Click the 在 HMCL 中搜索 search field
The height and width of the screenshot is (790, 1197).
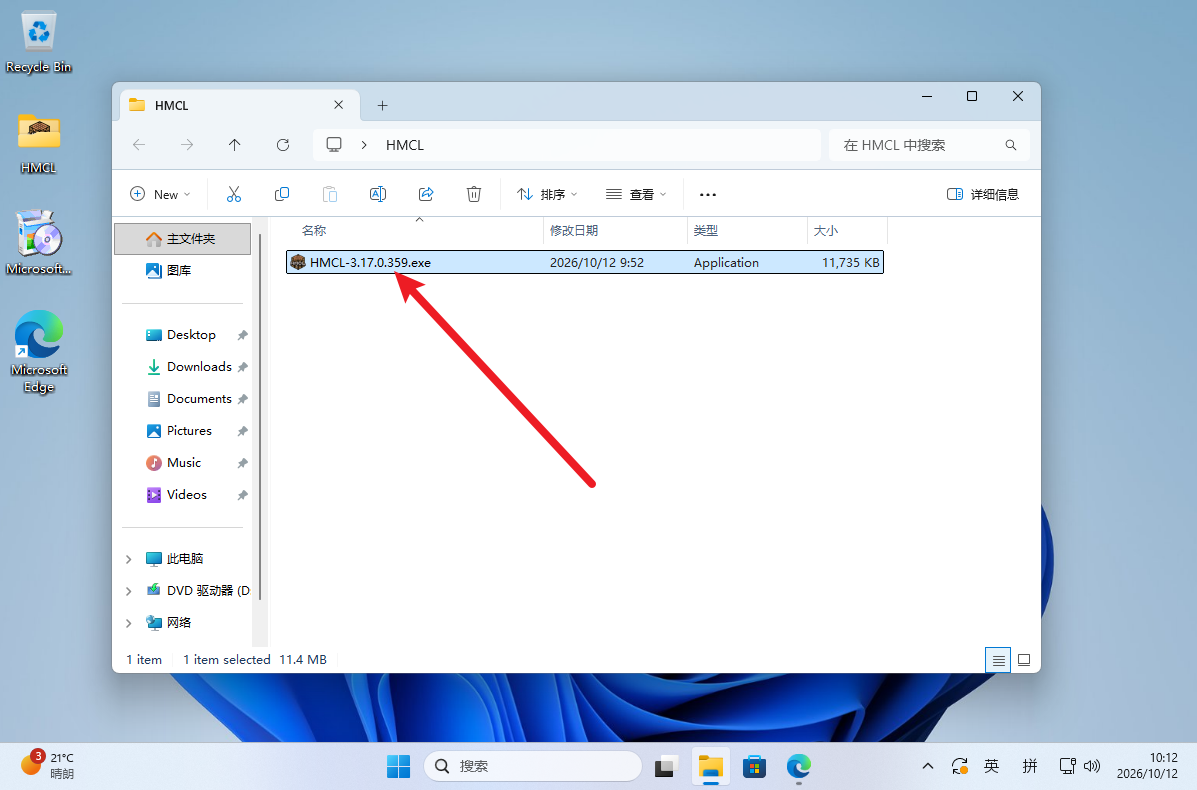tap(929, 145)
